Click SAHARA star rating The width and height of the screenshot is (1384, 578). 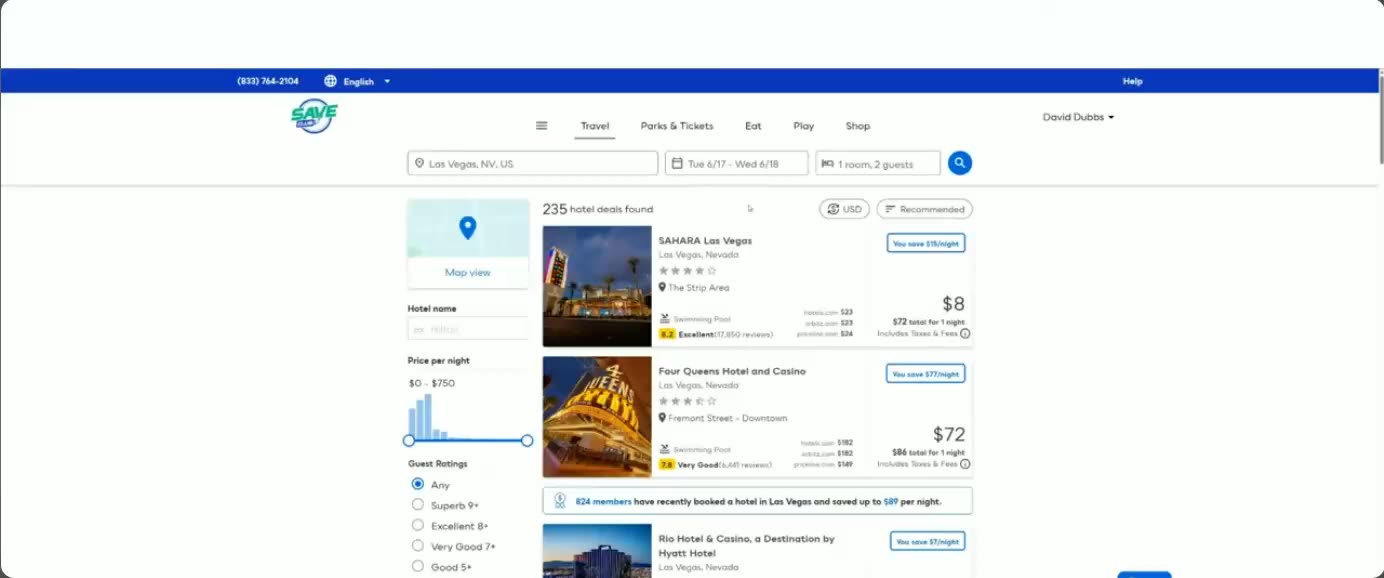click(x=687, y=270)
